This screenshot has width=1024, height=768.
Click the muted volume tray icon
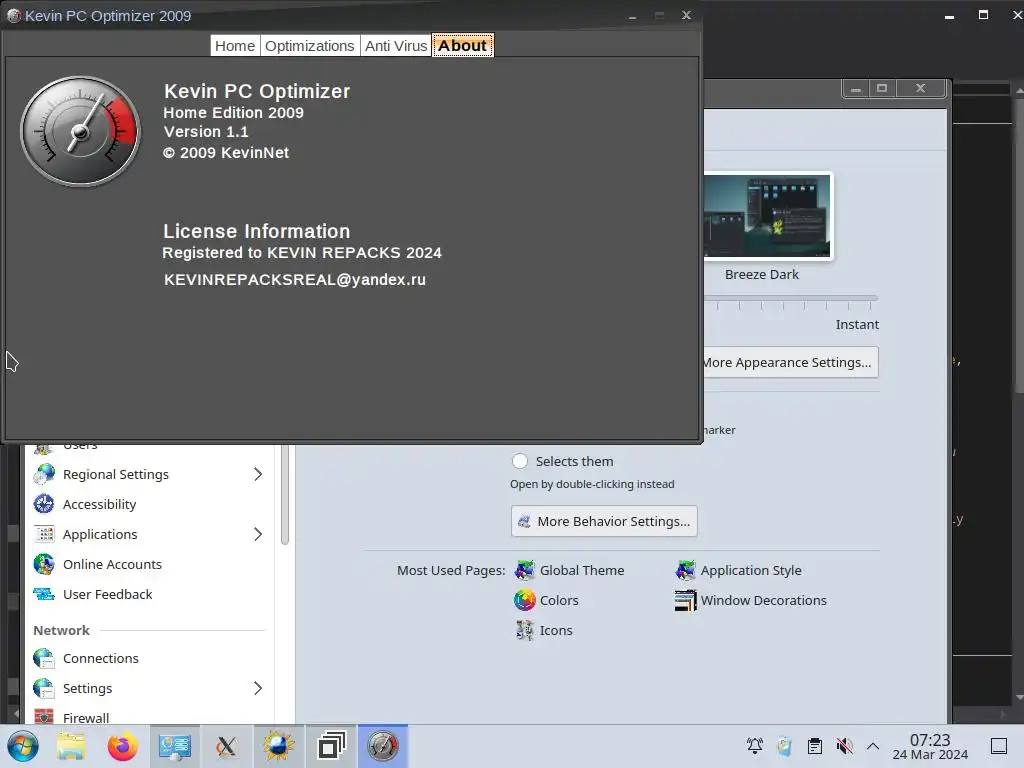844,746
